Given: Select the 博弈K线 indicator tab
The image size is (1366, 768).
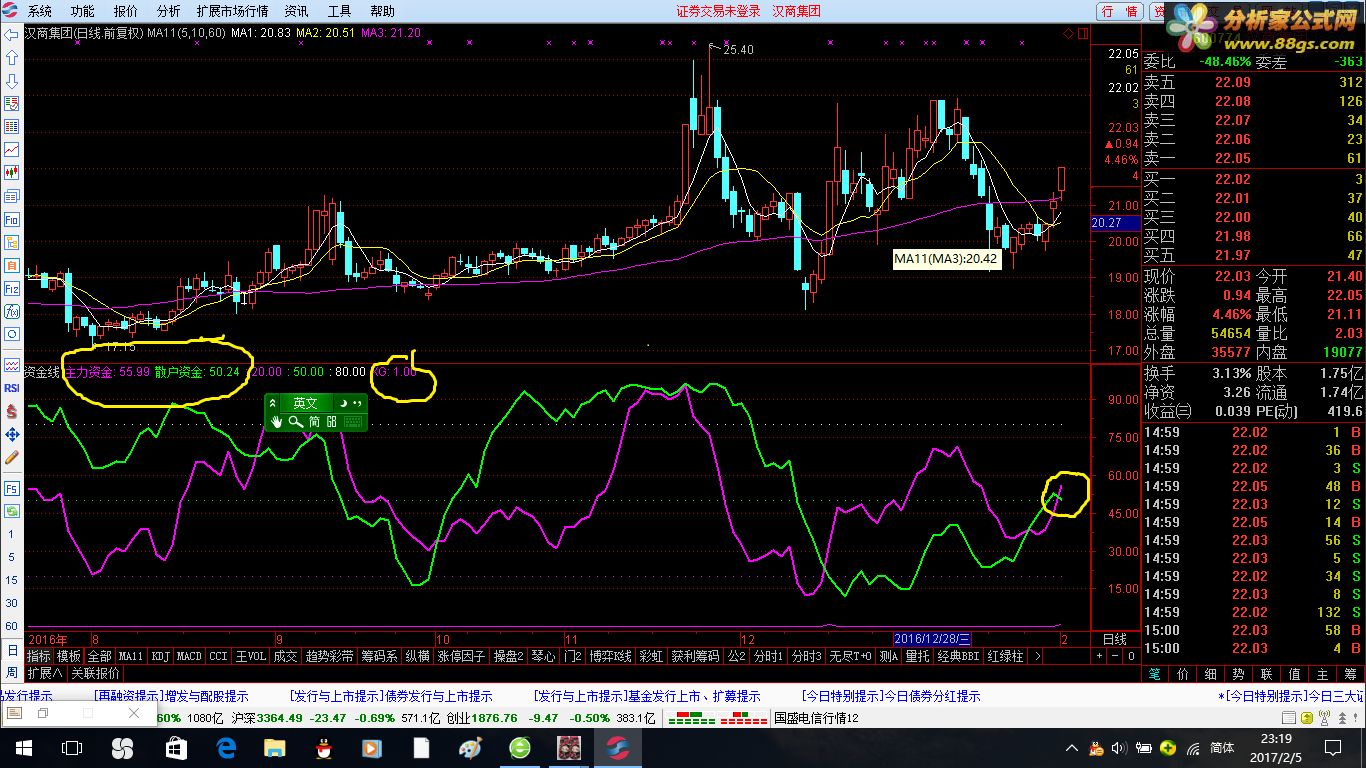Looking at the screenshot, I should click(x=611, y=656).
